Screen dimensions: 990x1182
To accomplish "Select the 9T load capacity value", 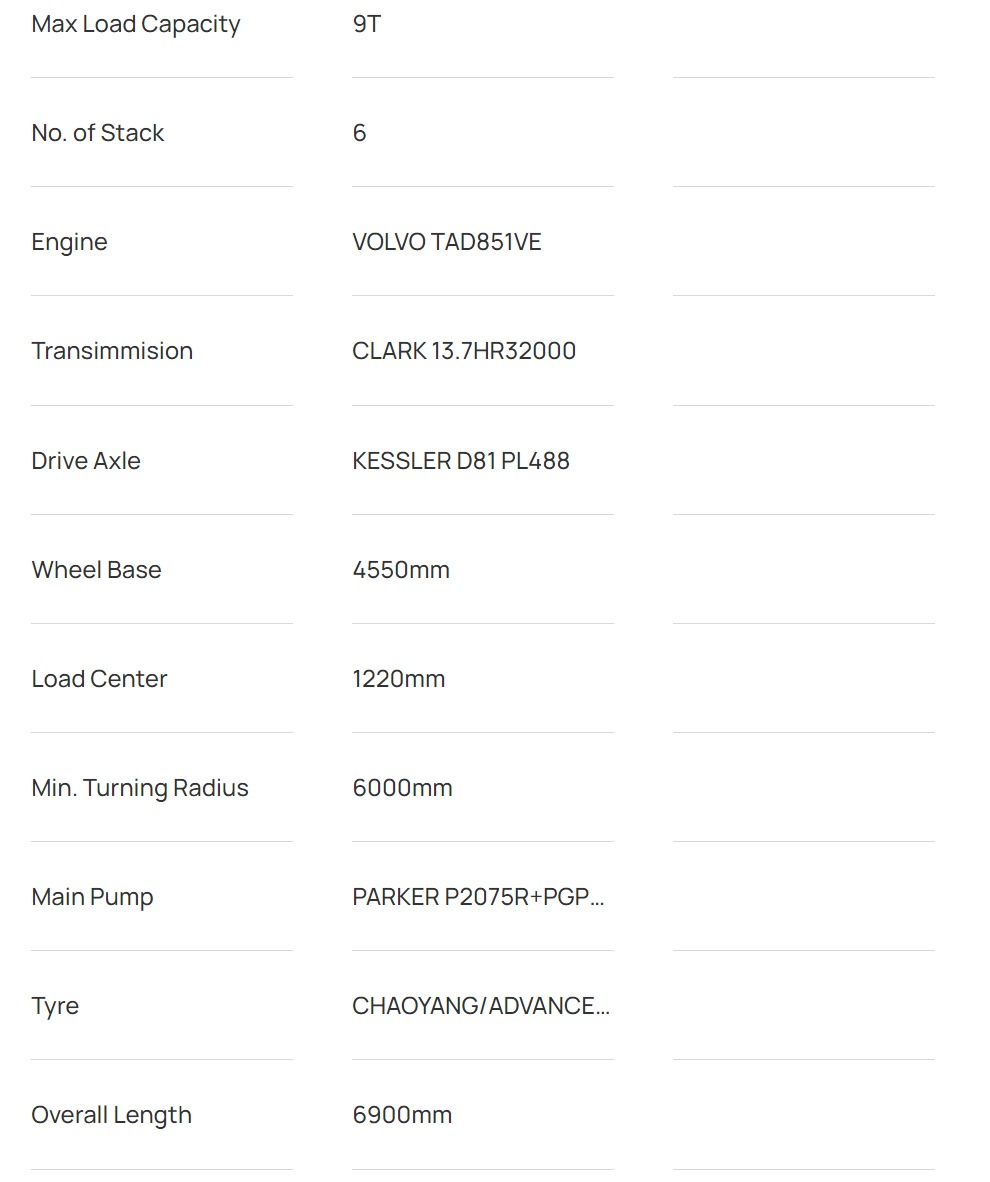I will coord(366,24).
